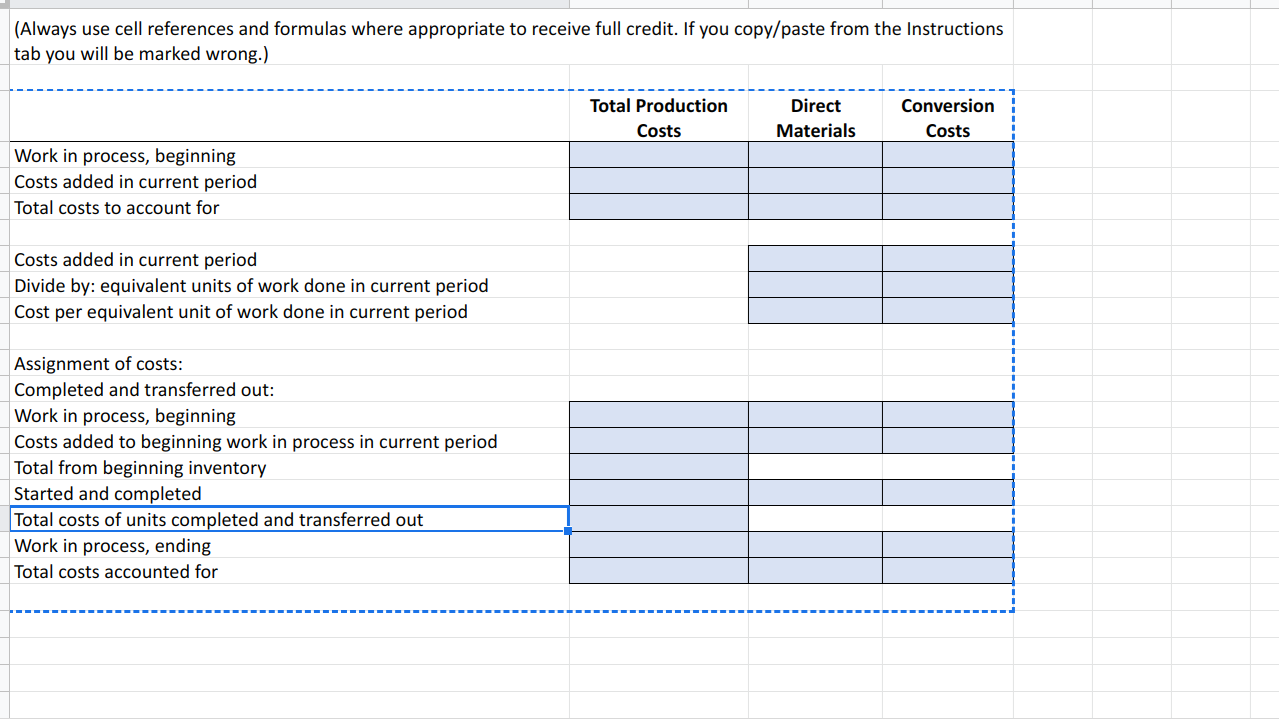The height and width of the screenshot is (719, 1279).
Task: Click the Total from beginning inventory label
Action: pyautogui.click(x=140, y=467)
